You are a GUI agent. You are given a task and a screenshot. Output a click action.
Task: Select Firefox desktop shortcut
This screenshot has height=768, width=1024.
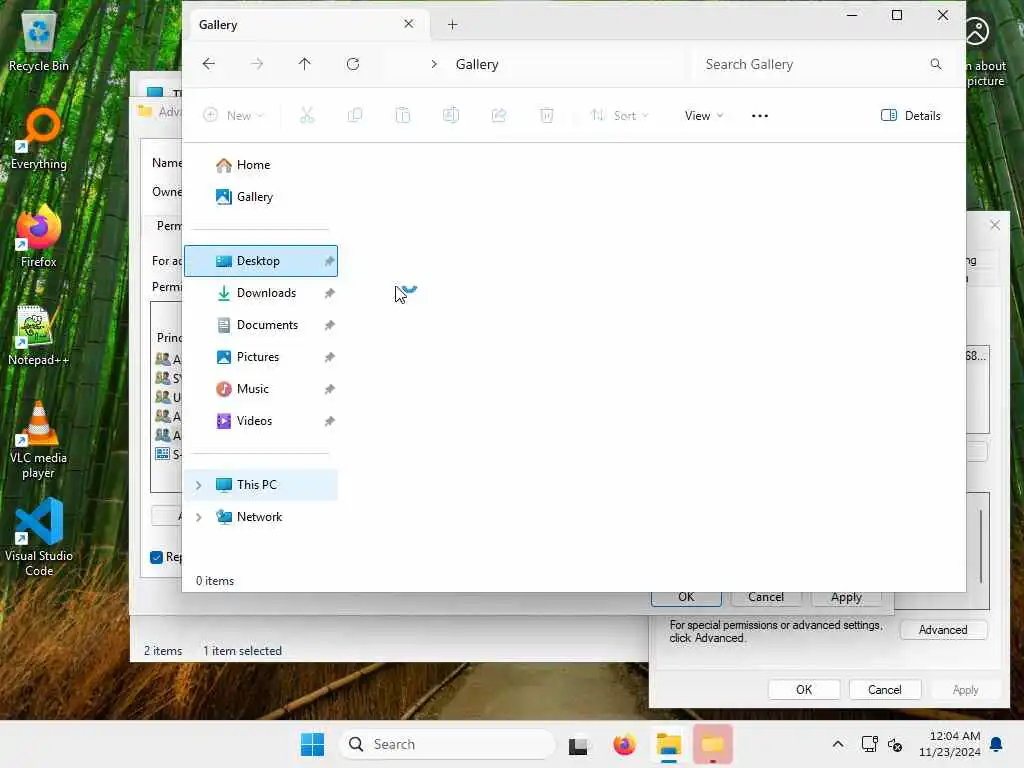pos(39,237)
